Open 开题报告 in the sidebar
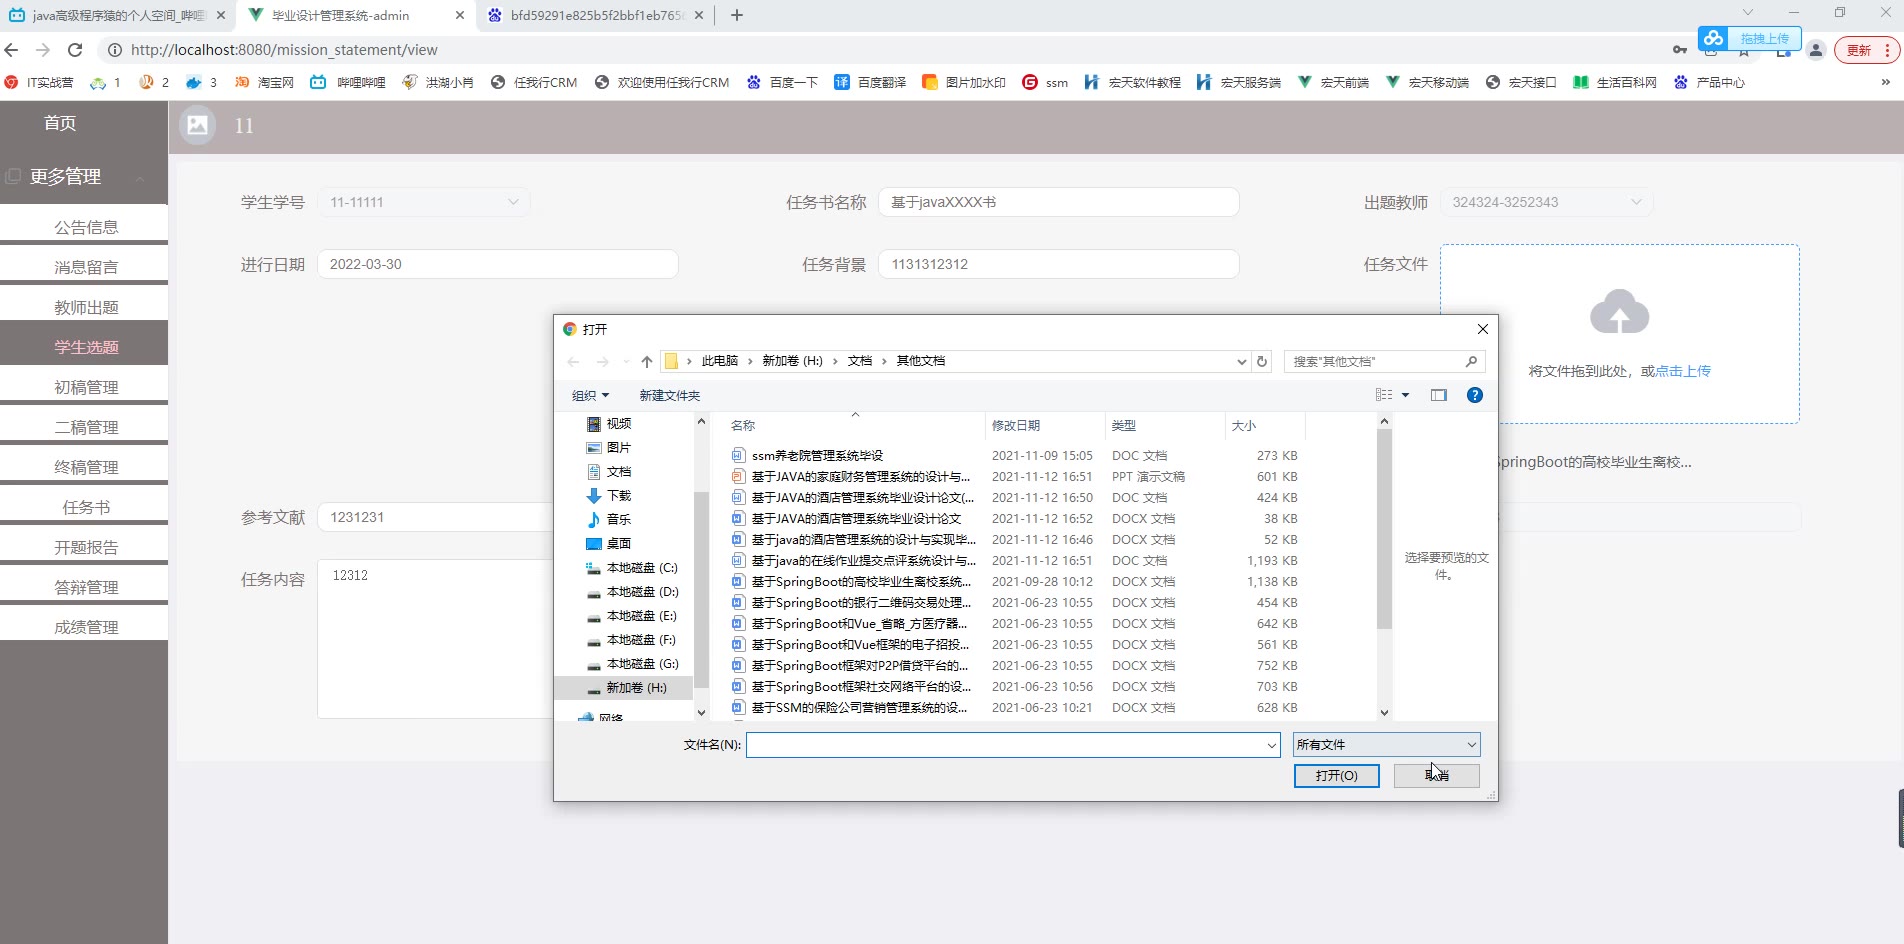The height and width of the screenshot is (944, 1904). 86,547
